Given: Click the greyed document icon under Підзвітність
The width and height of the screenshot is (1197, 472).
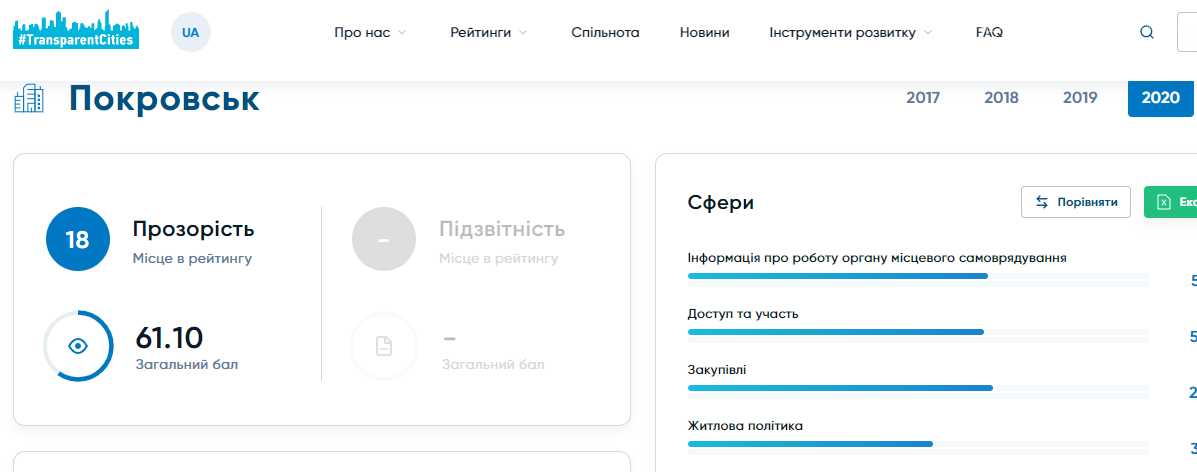Looking at the screenshot, I should click(384, 346).
